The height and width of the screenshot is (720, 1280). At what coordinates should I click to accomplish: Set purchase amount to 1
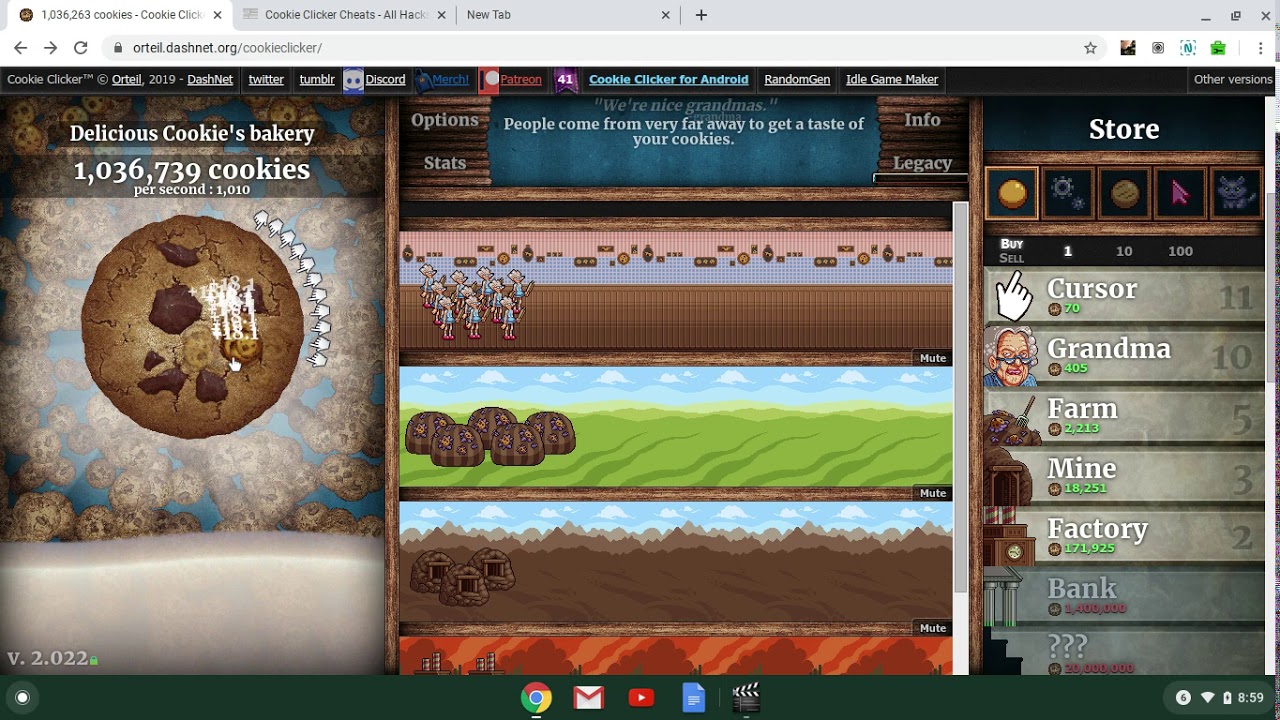click(x=1067, y=251)
